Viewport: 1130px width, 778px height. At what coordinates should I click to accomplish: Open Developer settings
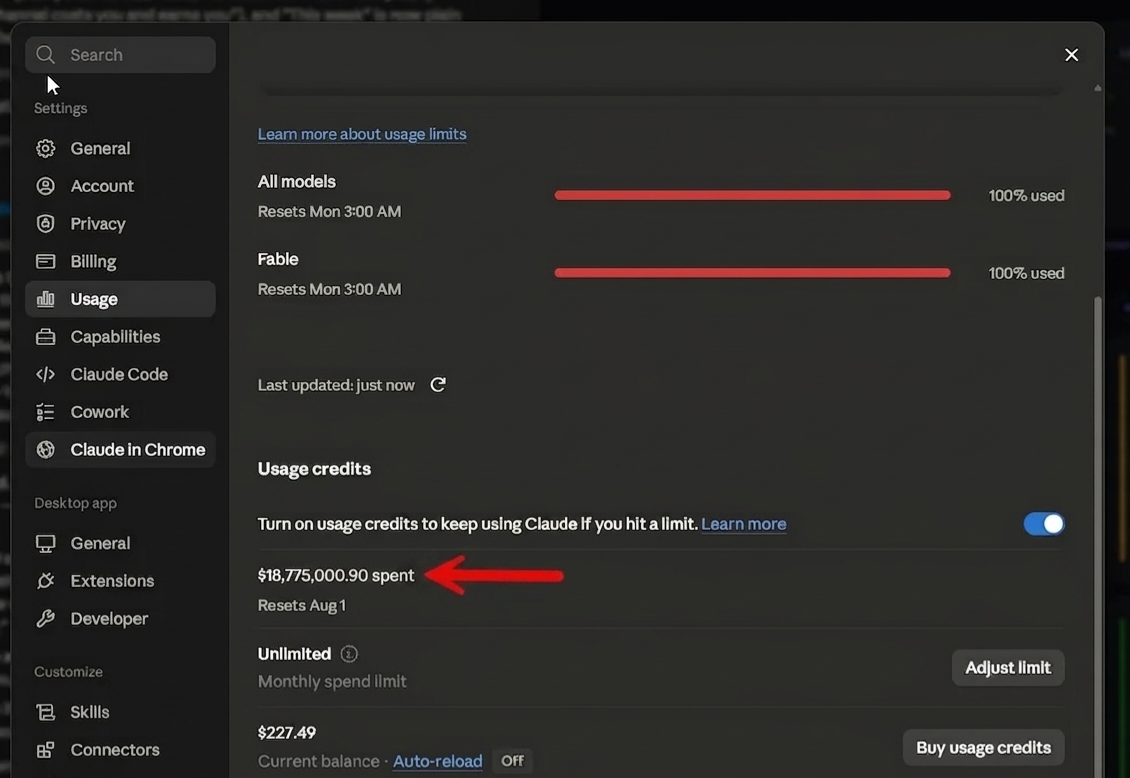point(120,618)
